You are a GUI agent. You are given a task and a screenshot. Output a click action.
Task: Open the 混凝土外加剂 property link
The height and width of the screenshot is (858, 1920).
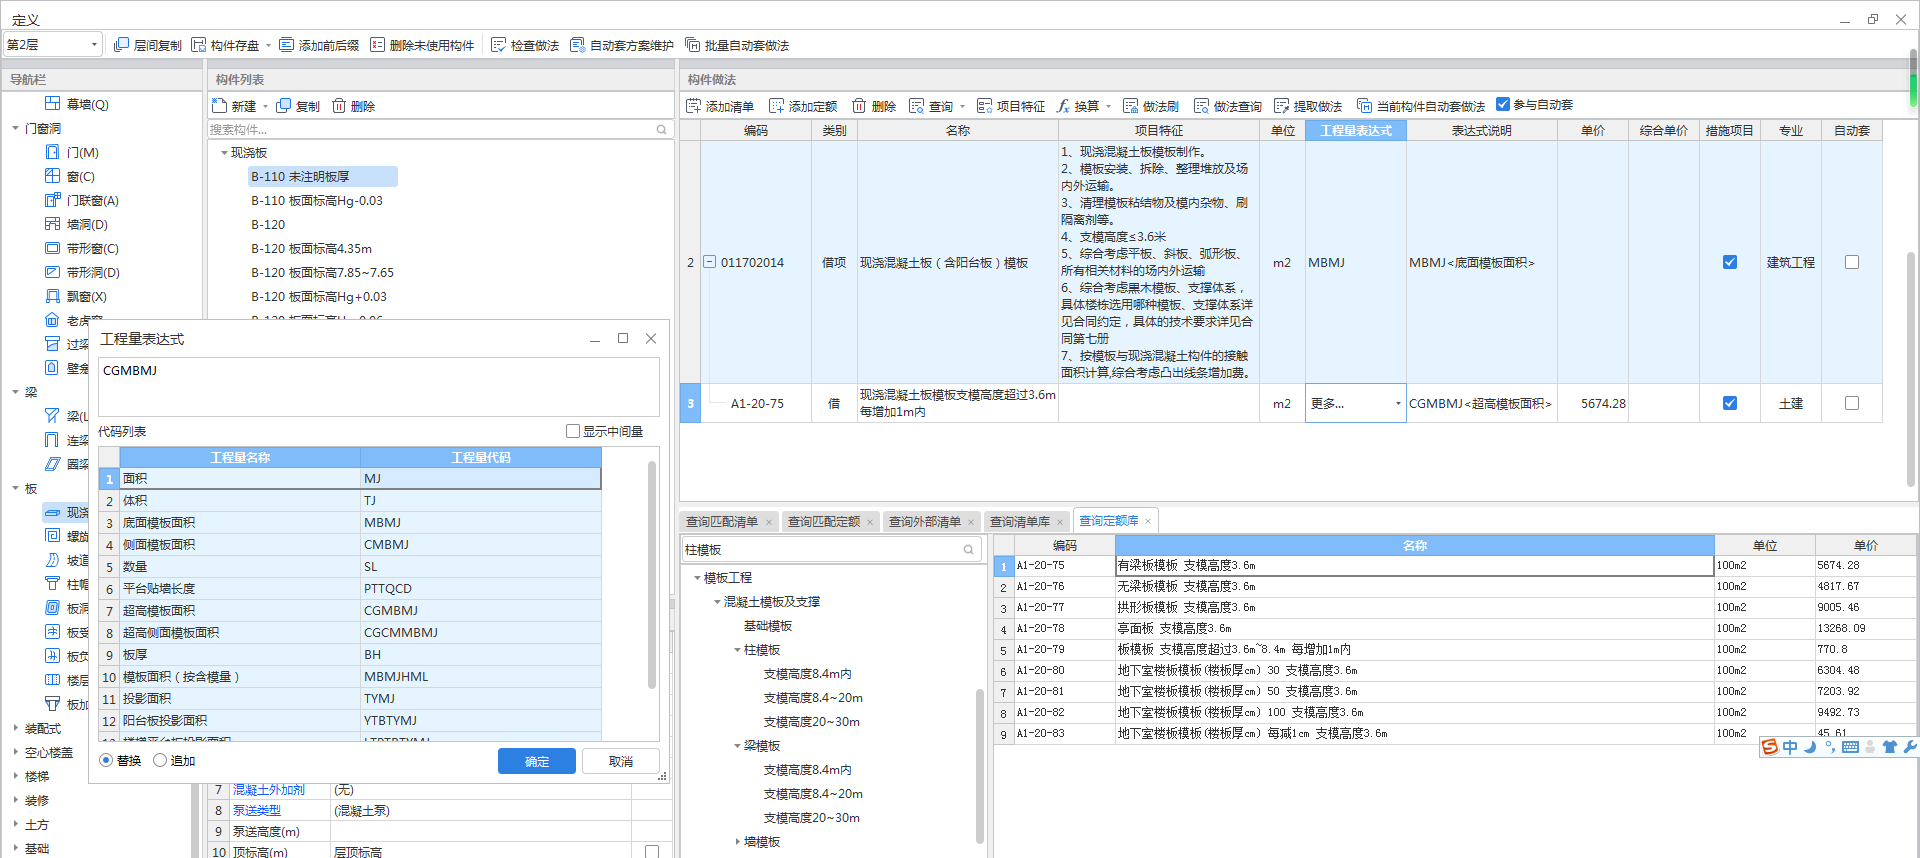point(269,790)
